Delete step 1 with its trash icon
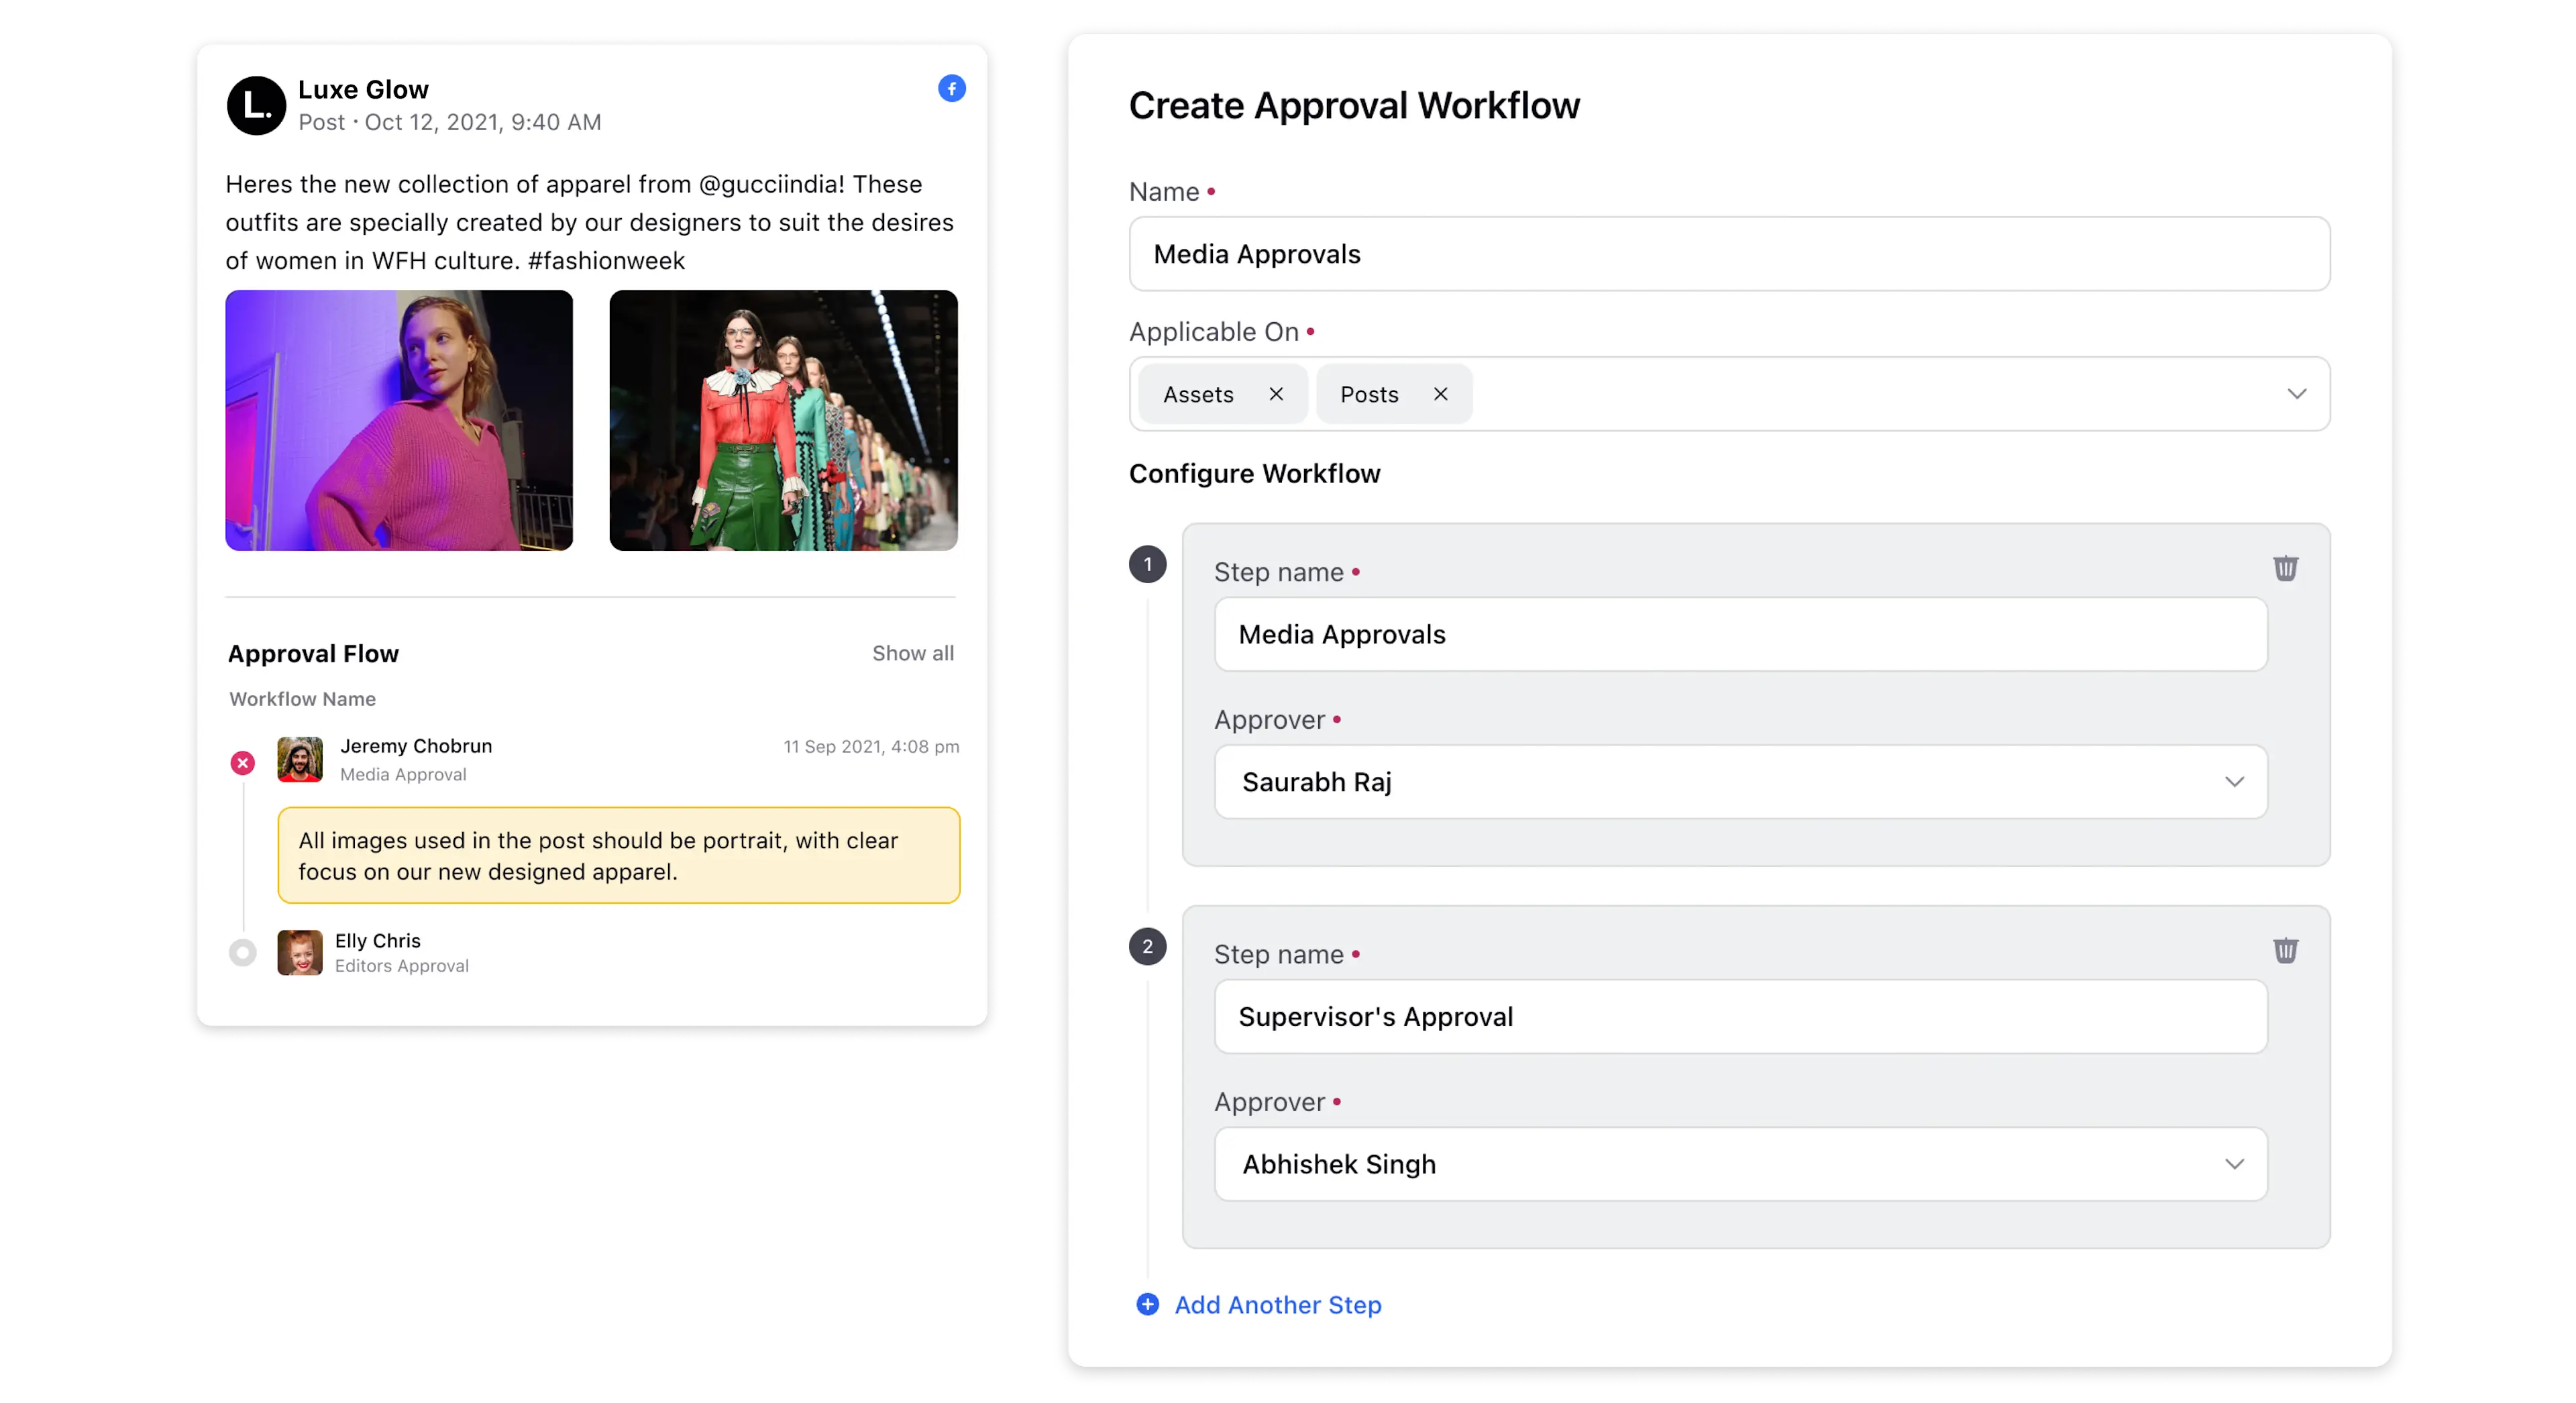The width and height of the screenshot is (2576, 1403). point(2285,568)
